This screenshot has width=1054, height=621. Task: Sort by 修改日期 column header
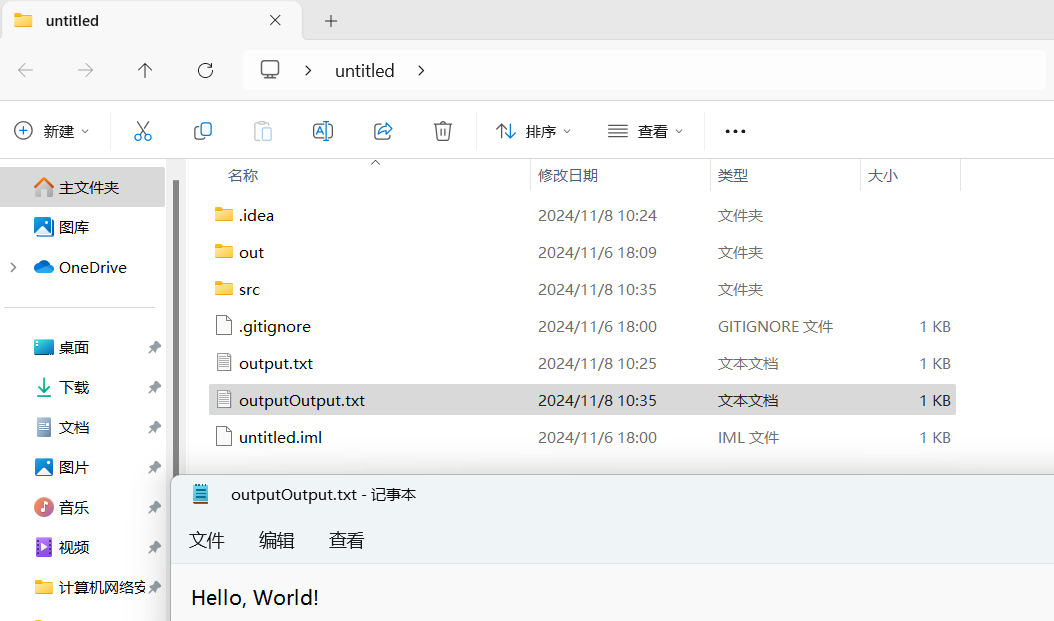coord(568,175)
